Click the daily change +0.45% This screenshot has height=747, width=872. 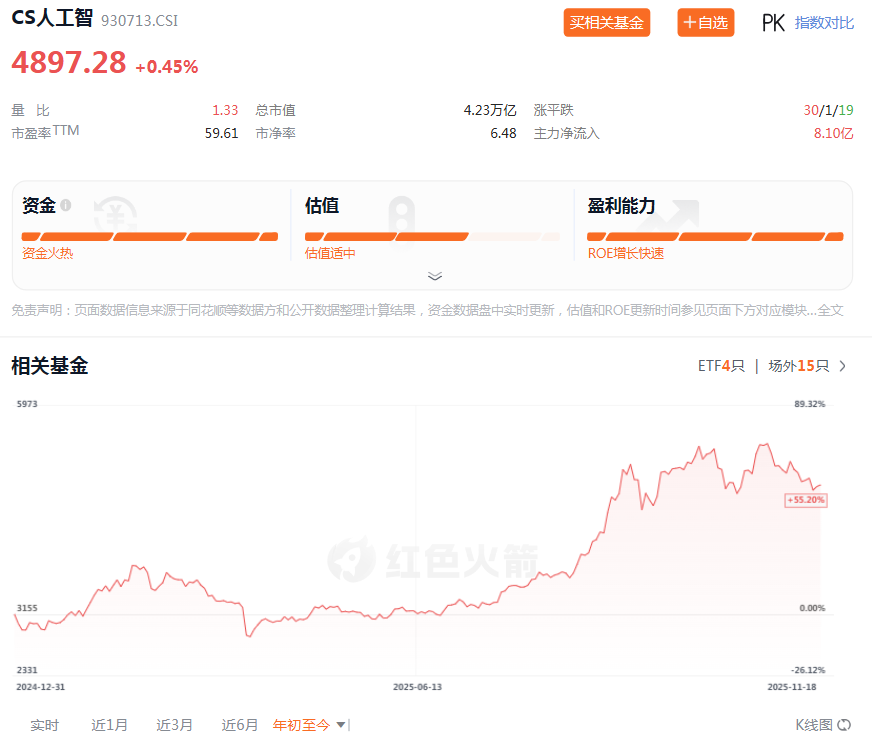(x=167, y=67)
